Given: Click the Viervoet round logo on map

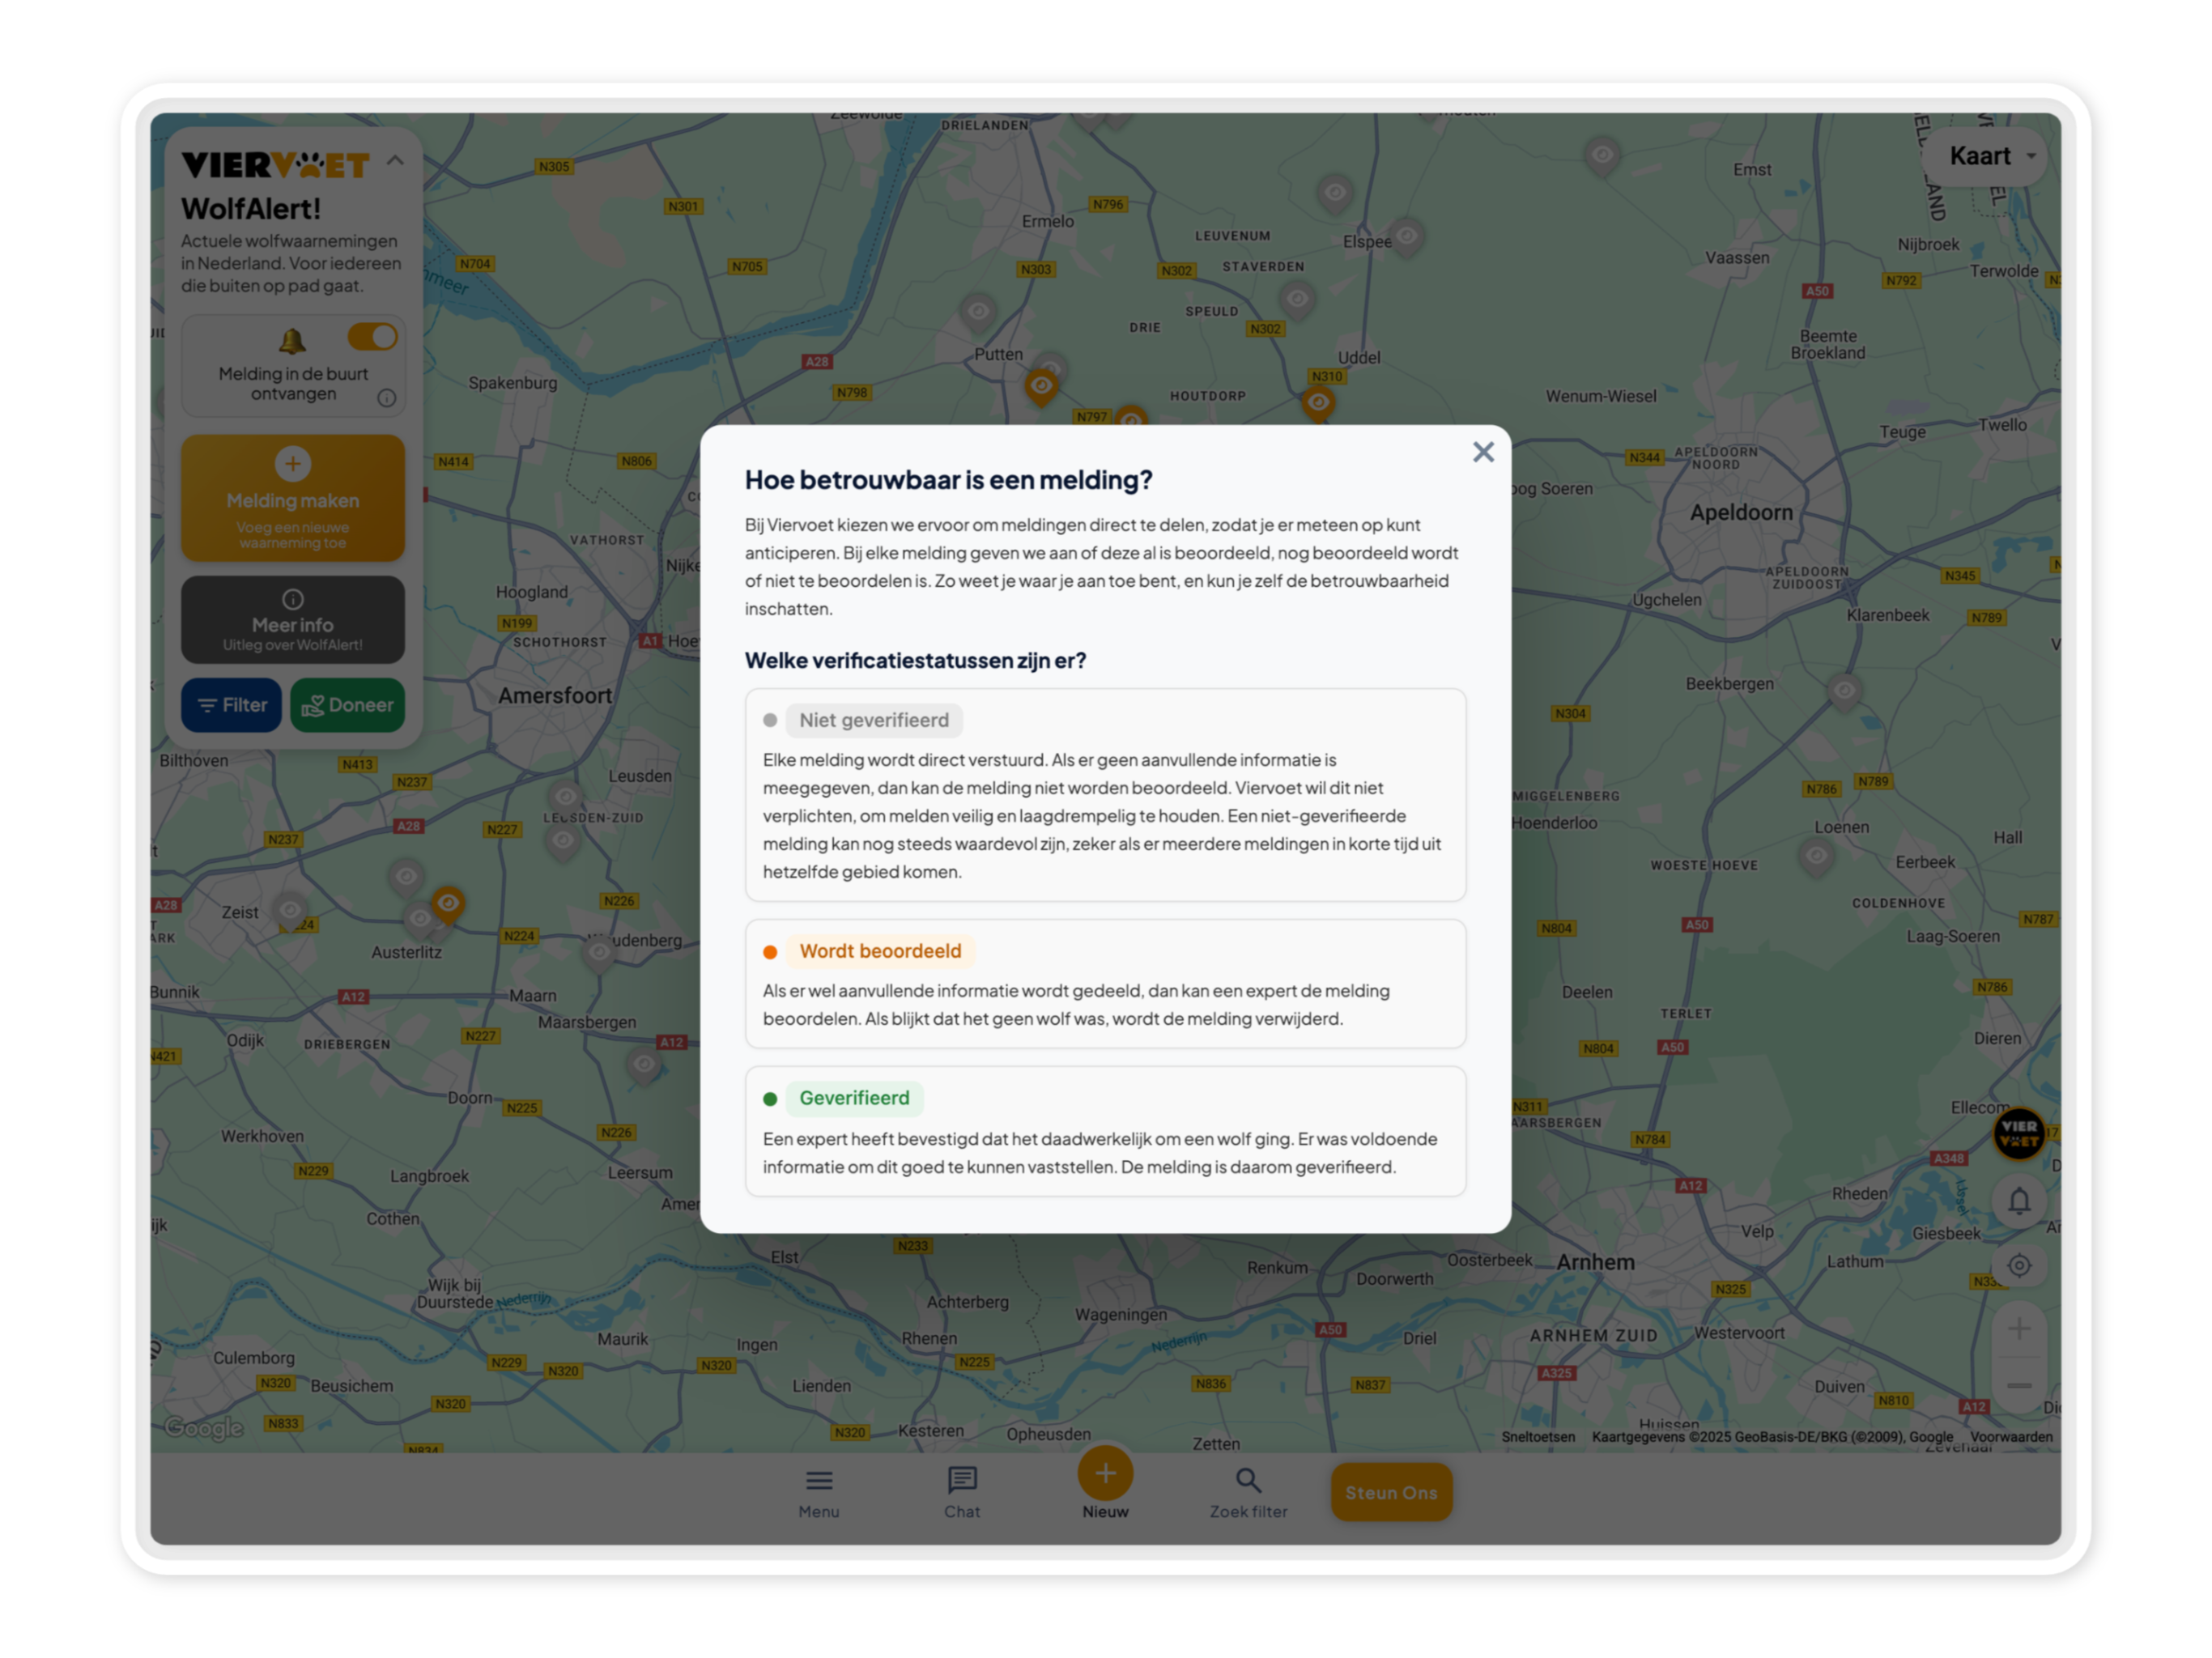Looking at the screenshot, I should [x=2019, y=1134].
